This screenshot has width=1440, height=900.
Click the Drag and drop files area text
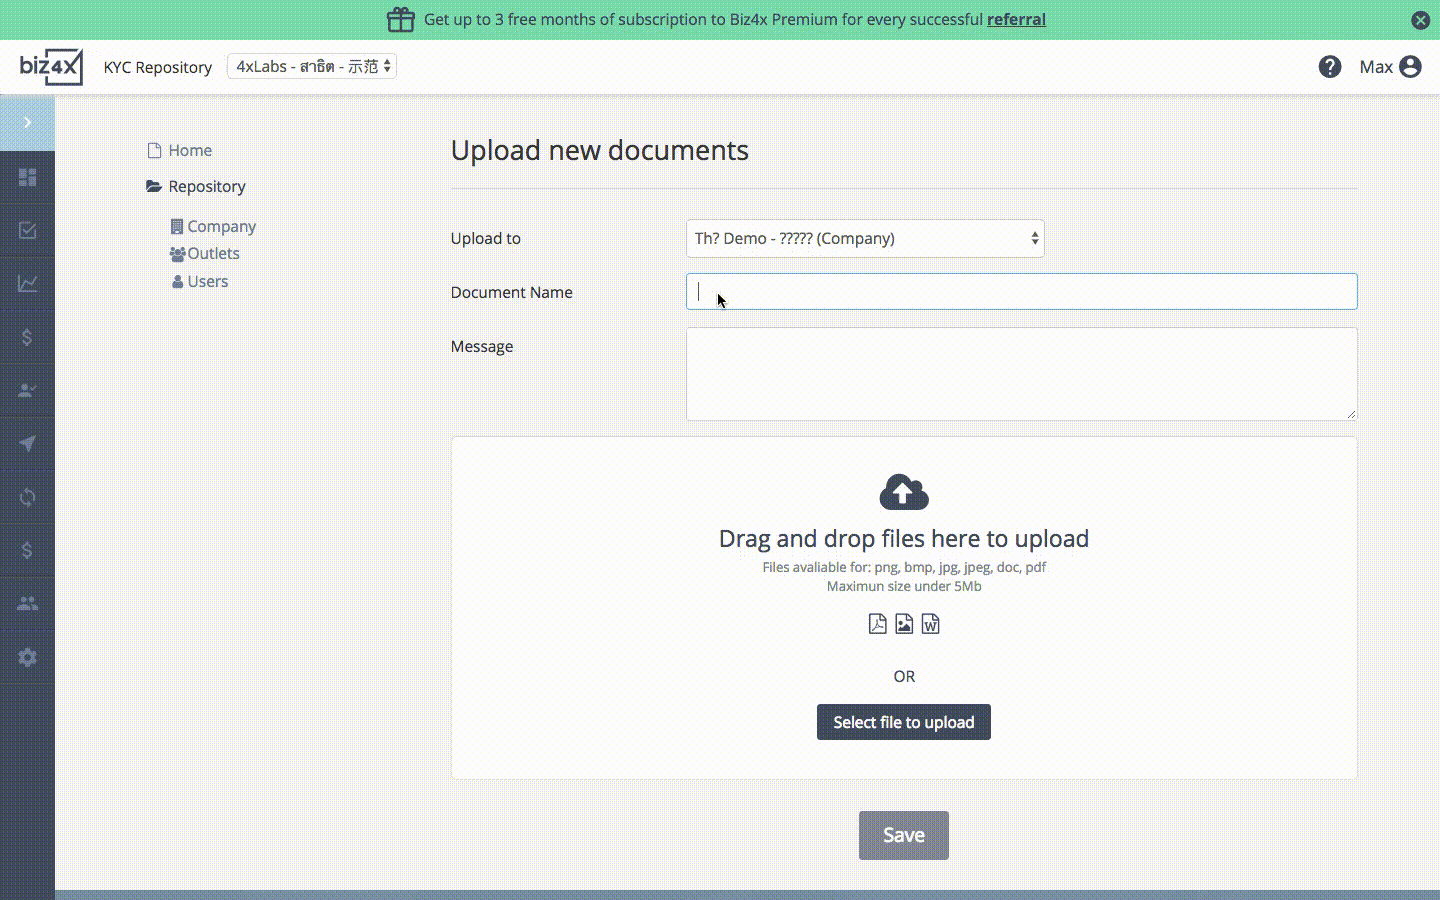tap(904, 539)
